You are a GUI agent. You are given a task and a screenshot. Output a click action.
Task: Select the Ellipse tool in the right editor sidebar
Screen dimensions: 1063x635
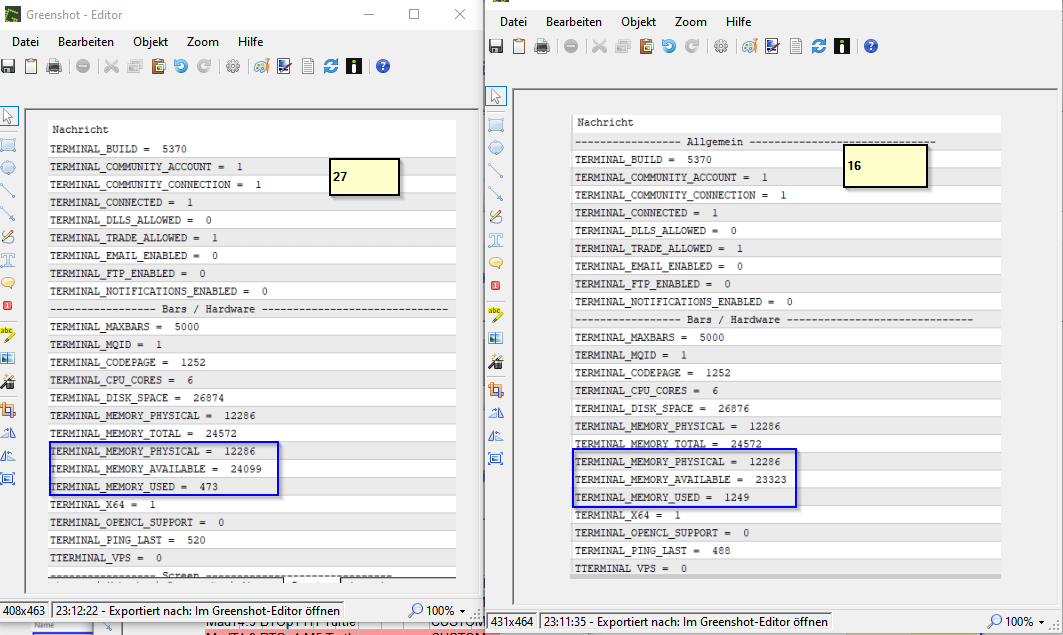496,148
